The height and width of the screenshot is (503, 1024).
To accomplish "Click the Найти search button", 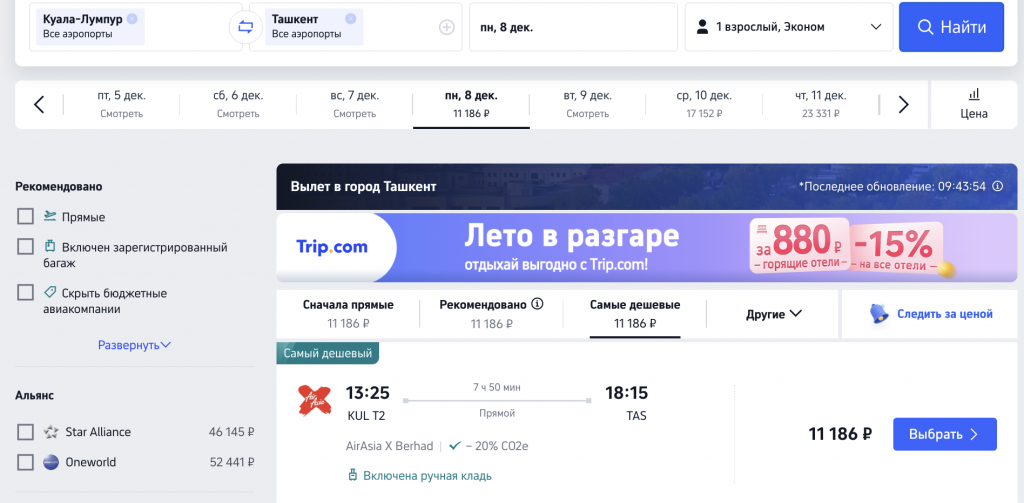I will pos(952,27).
